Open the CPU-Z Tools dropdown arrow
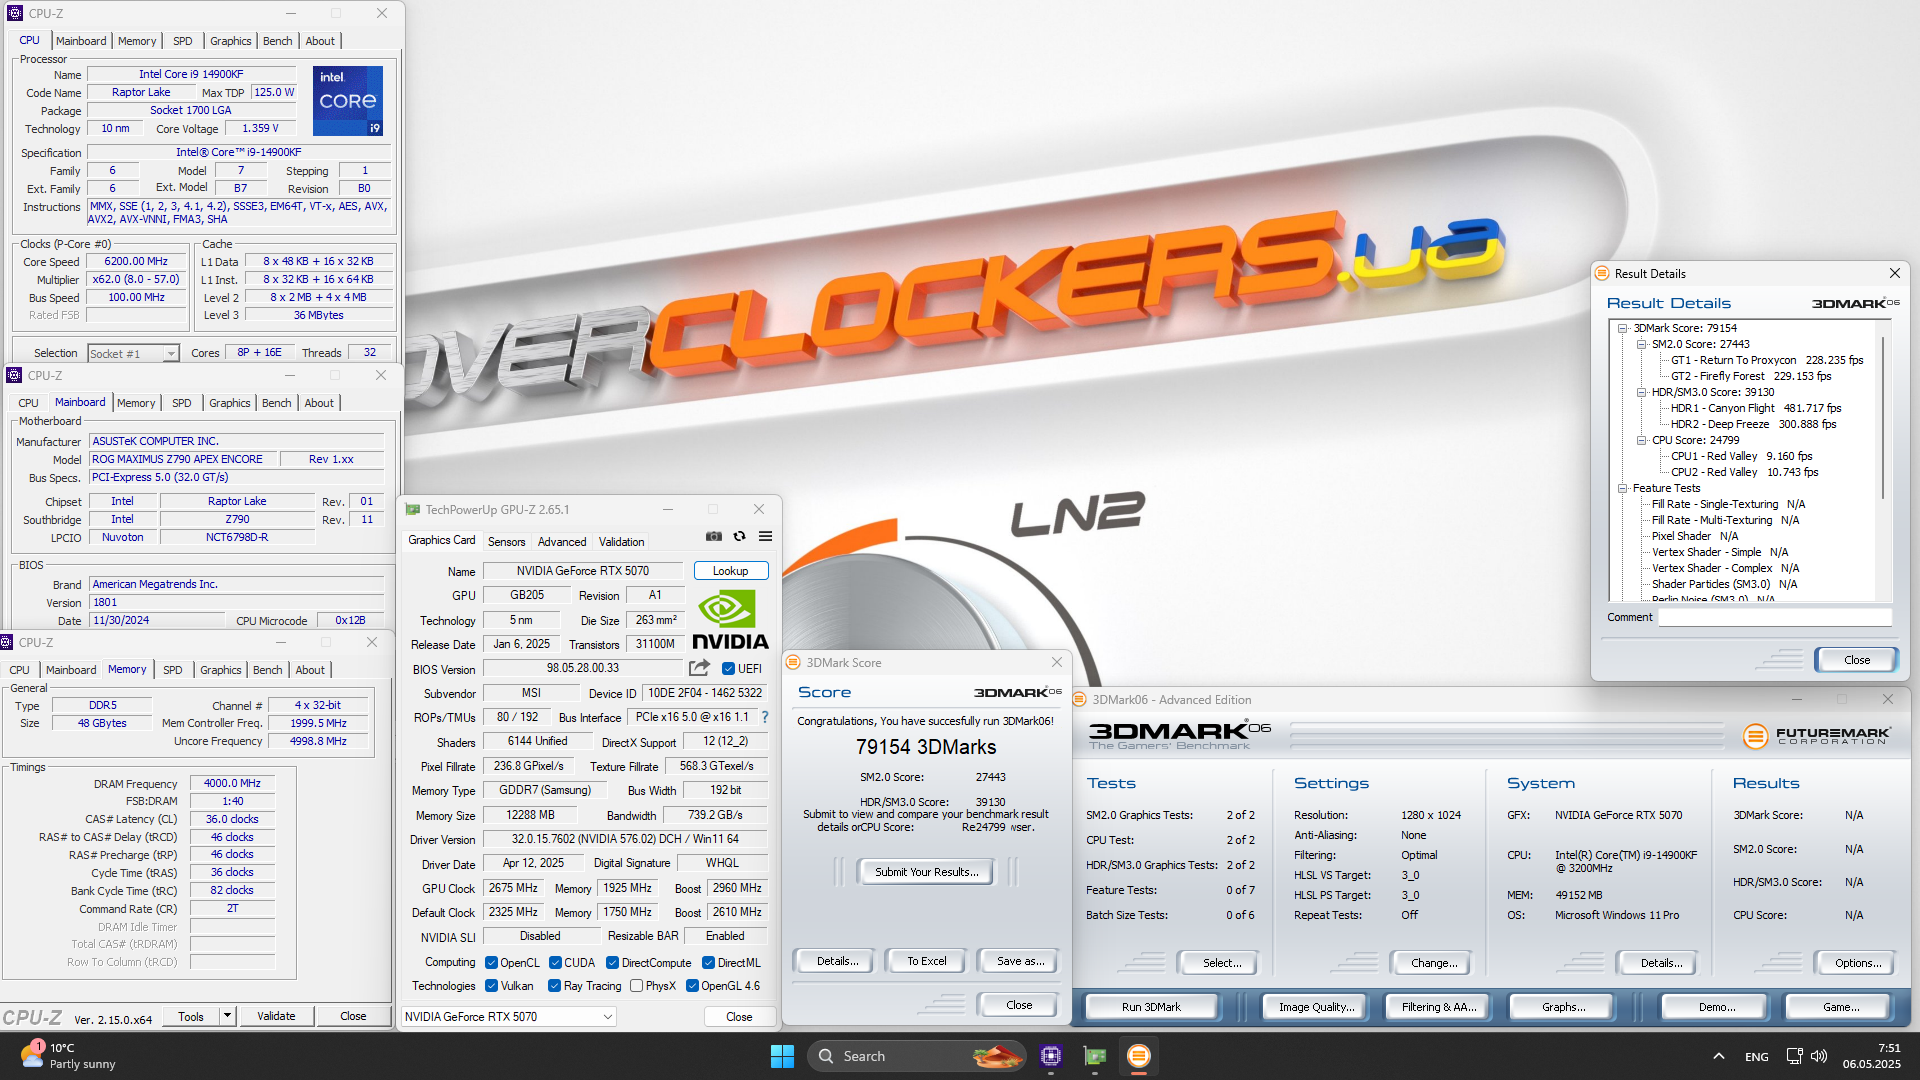Screen dimensions: 1920x1080 [227, 1016]
